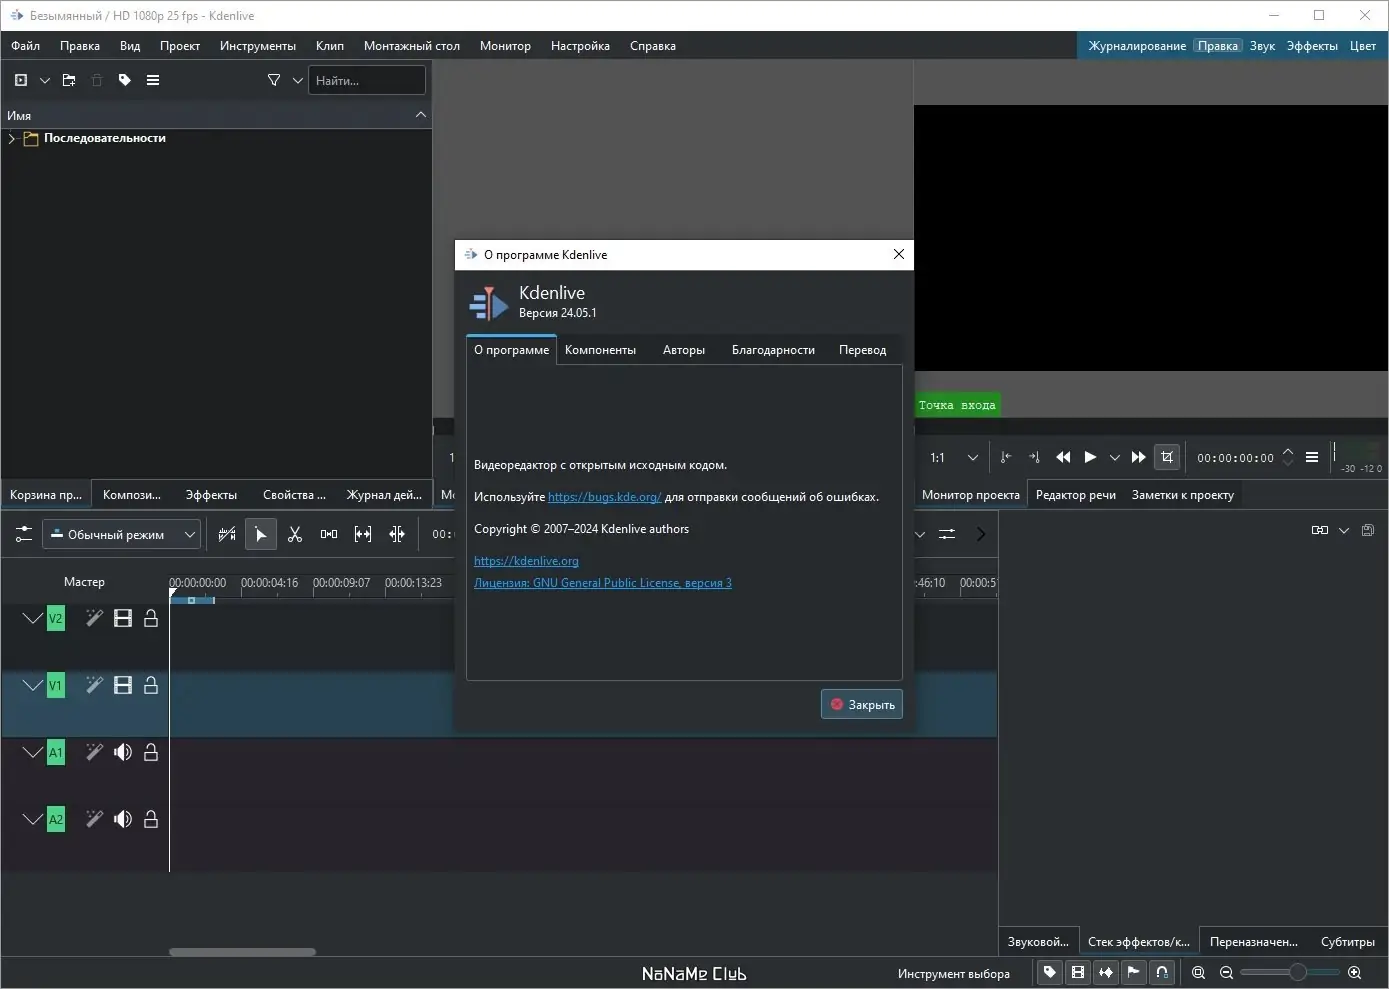The height and width of the screenshot is (989, 1389).
Task: Click the spacer tool icon in timeline toolbar
Action: pyautogui.click(x=329, y=535)
